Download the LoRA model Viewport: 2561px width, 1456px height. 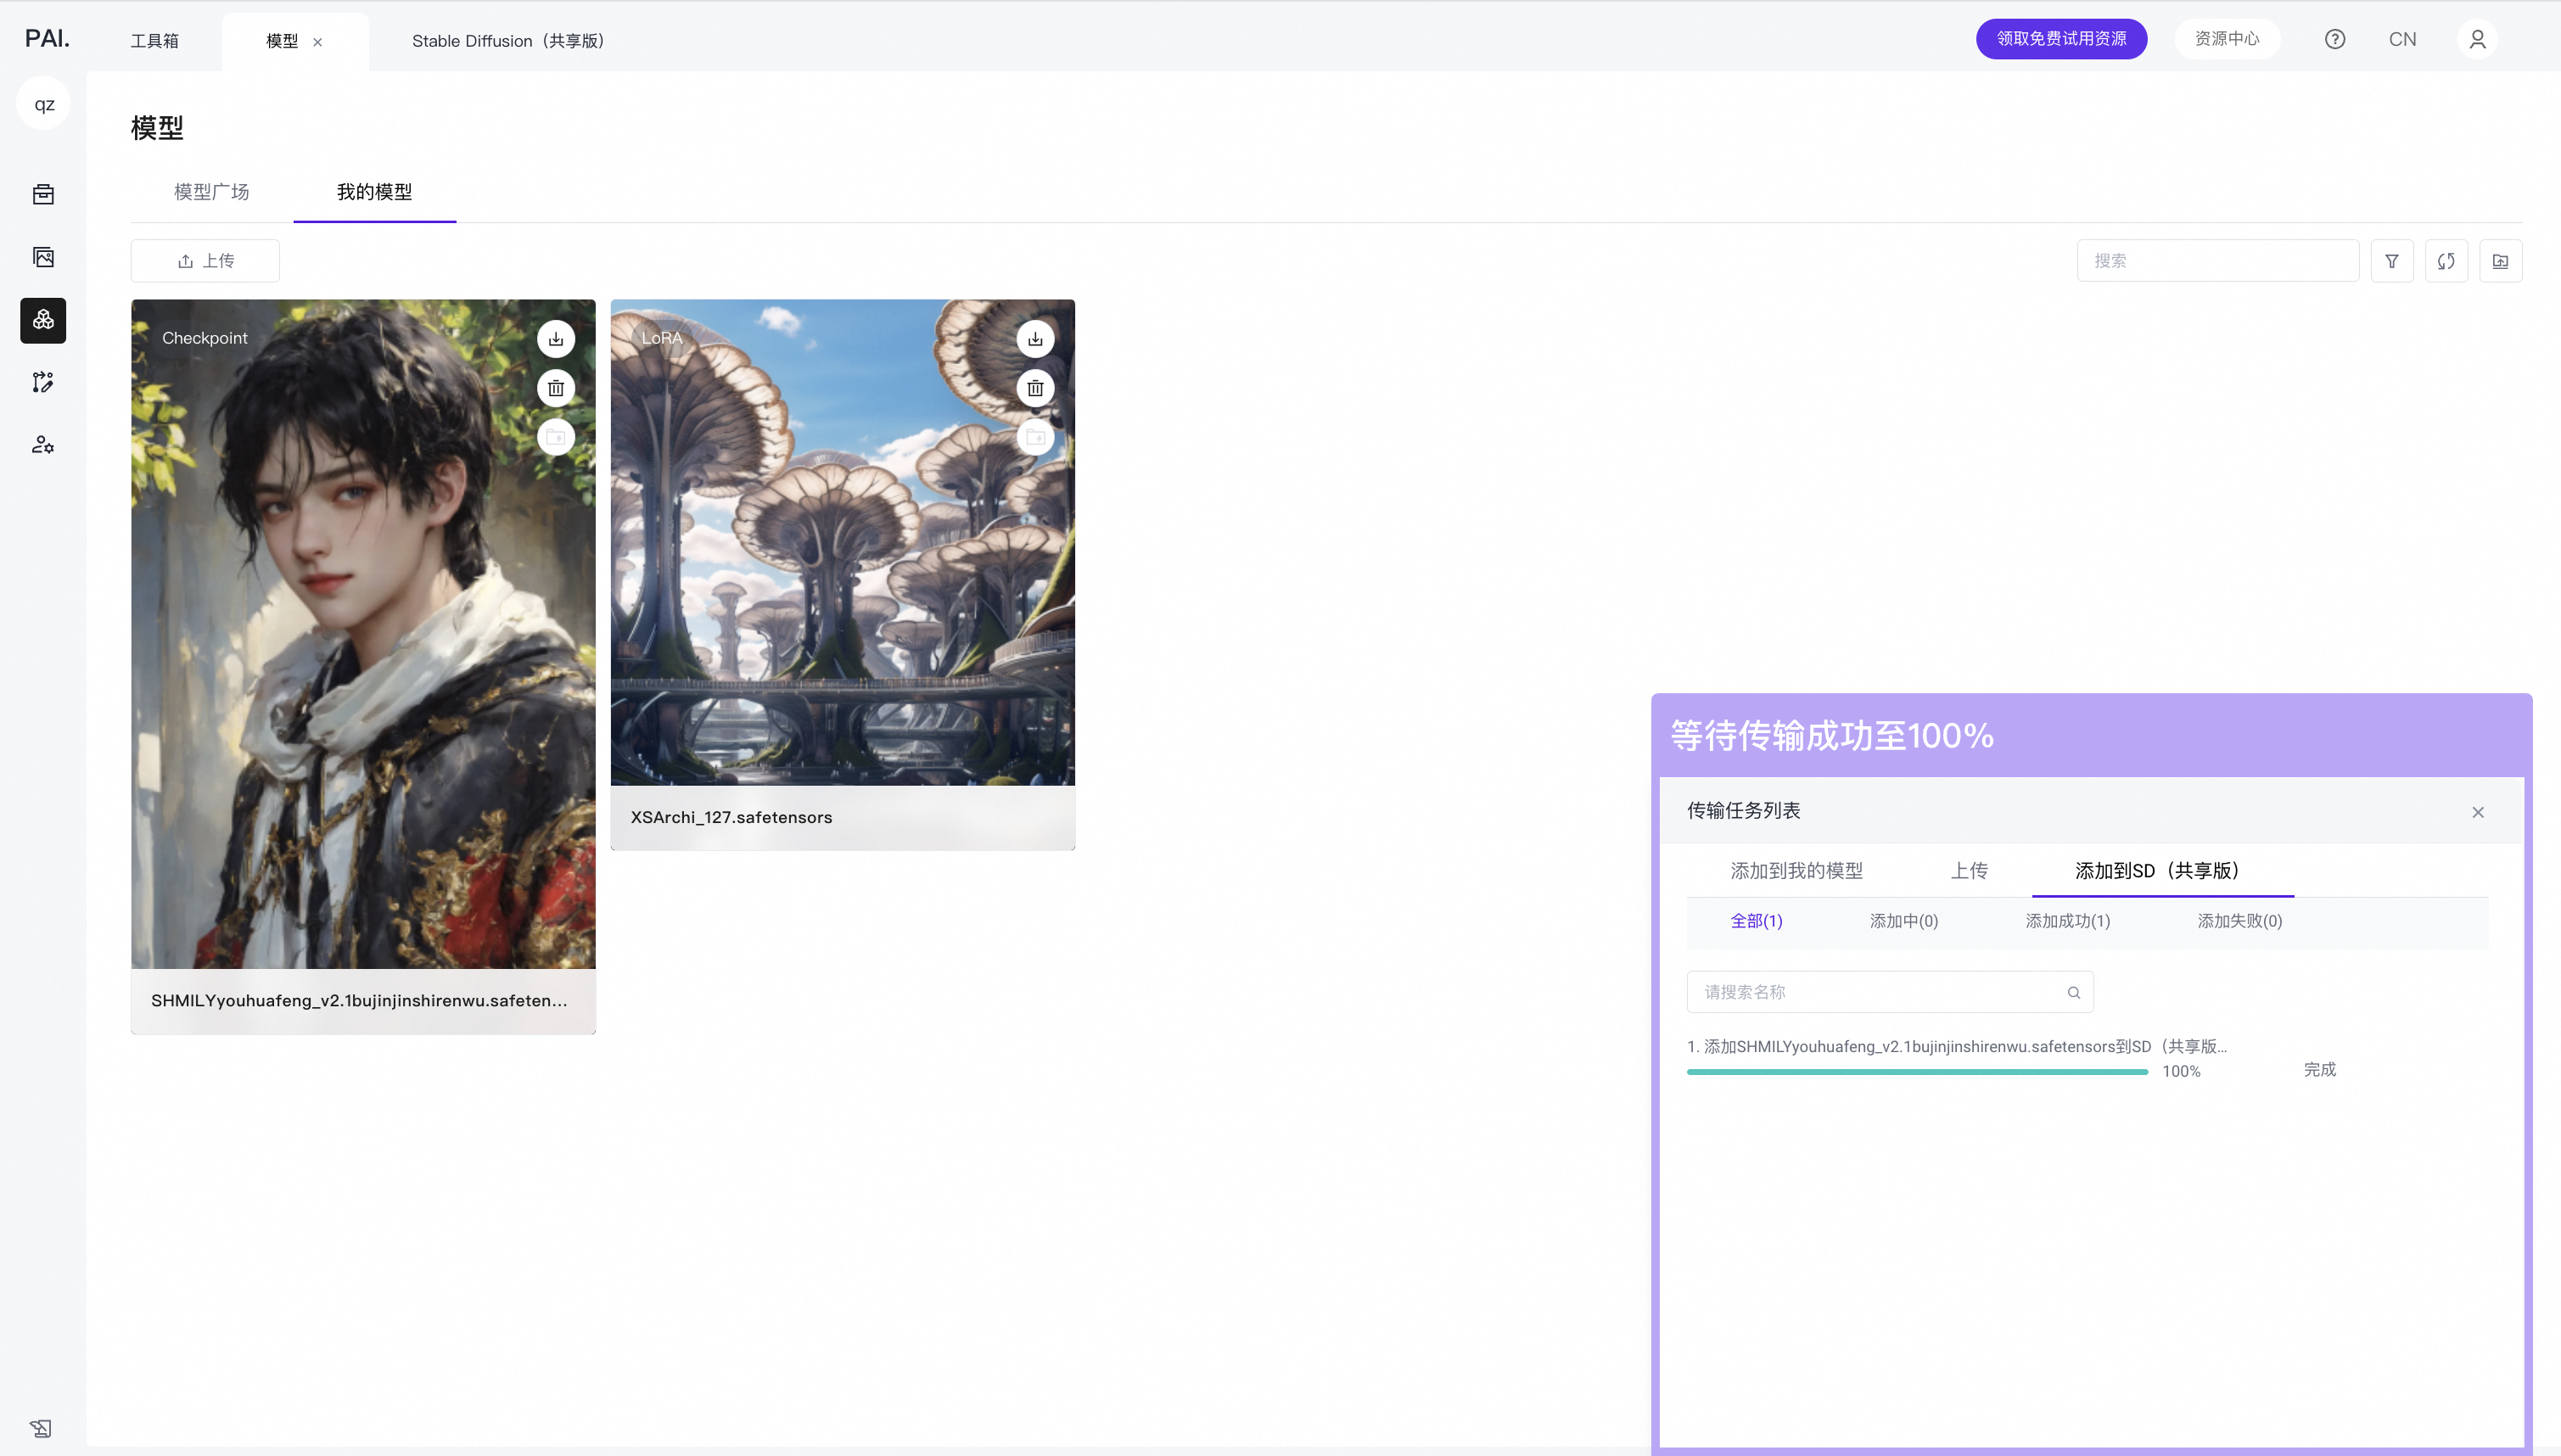click(x=1036, y=339)
